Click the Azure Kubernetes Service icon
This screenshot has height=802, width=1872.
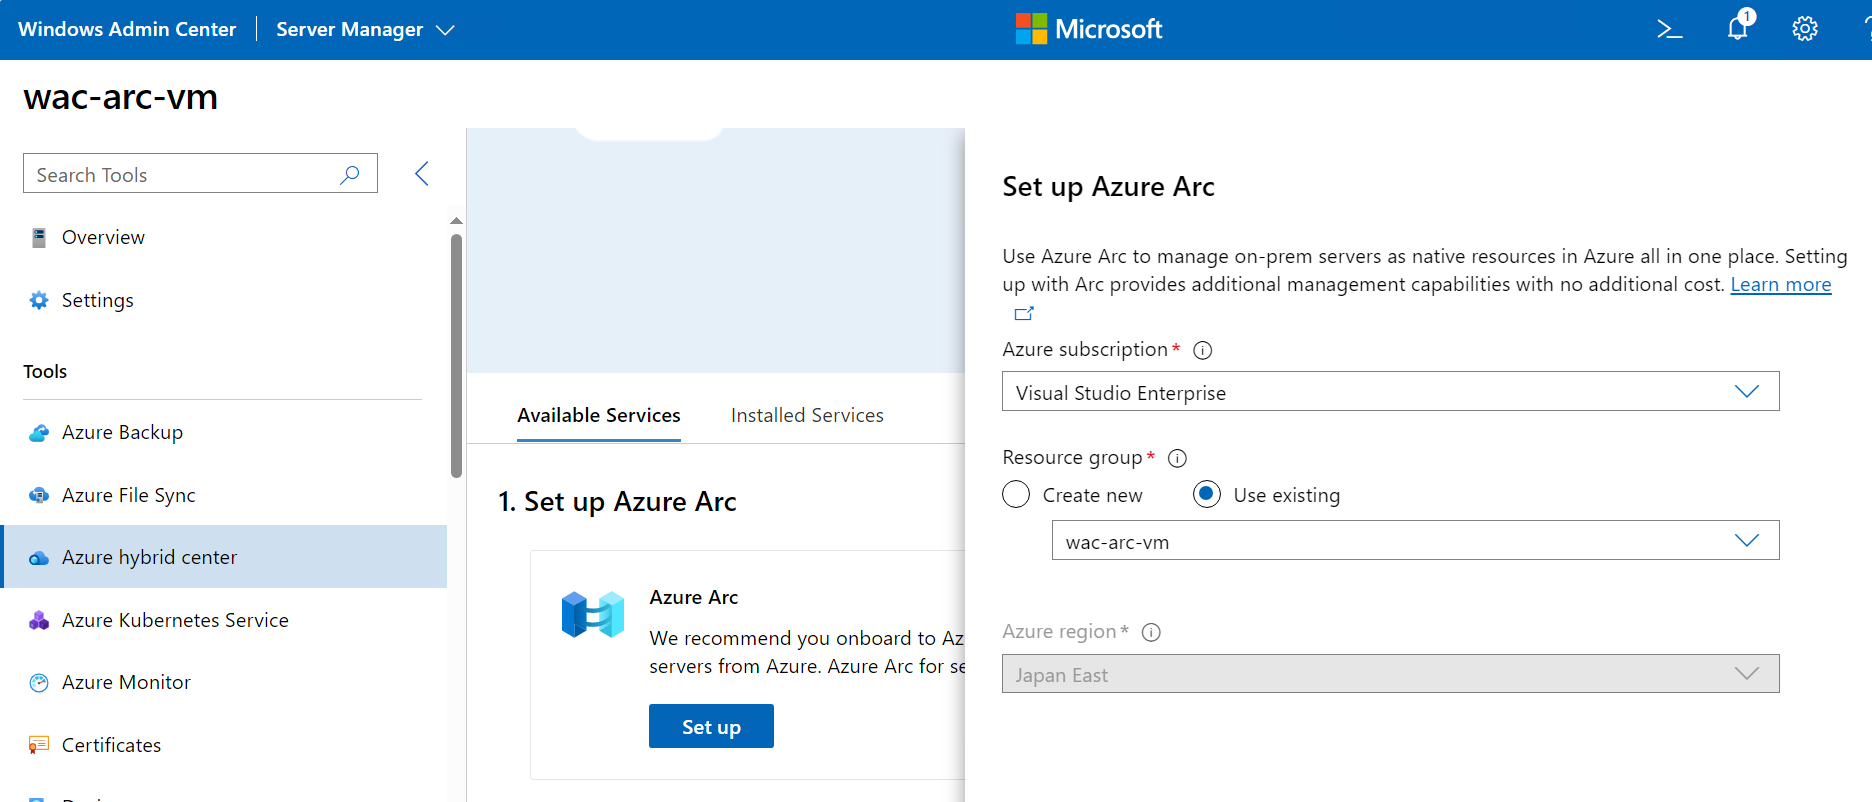click(39, 620)
